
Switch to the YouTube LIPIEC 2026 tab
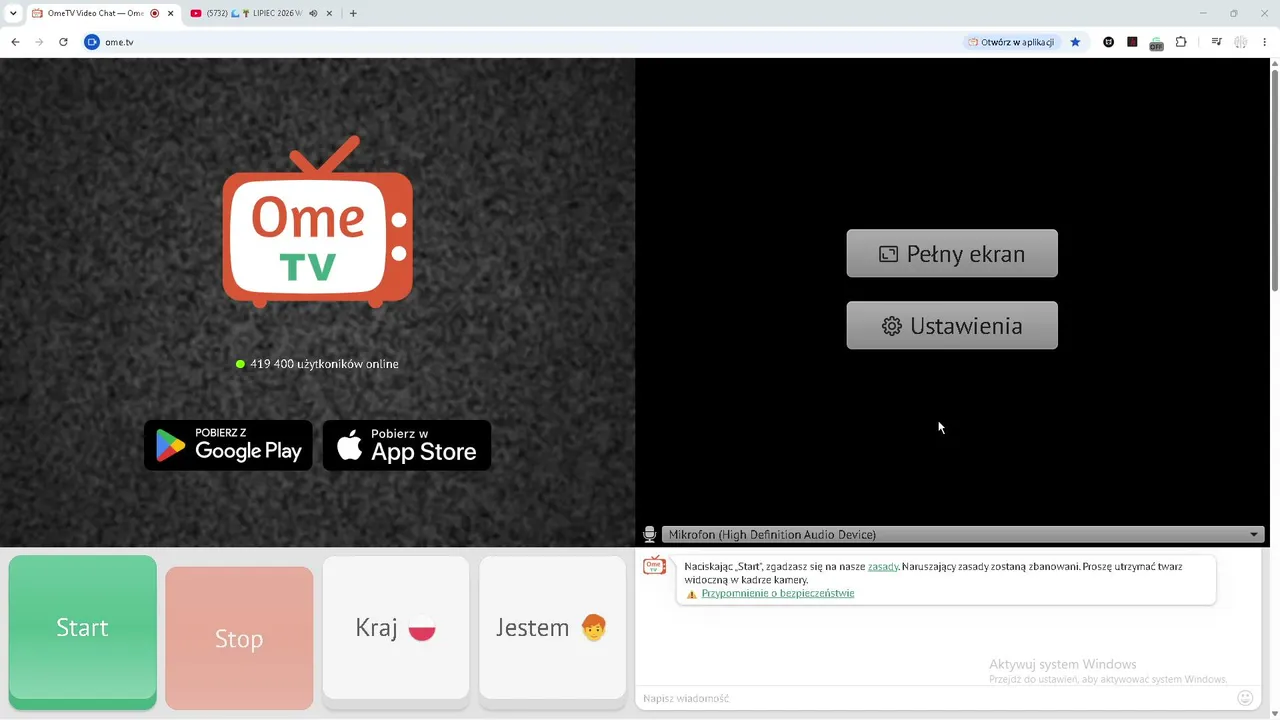click(x=255, y=13)
